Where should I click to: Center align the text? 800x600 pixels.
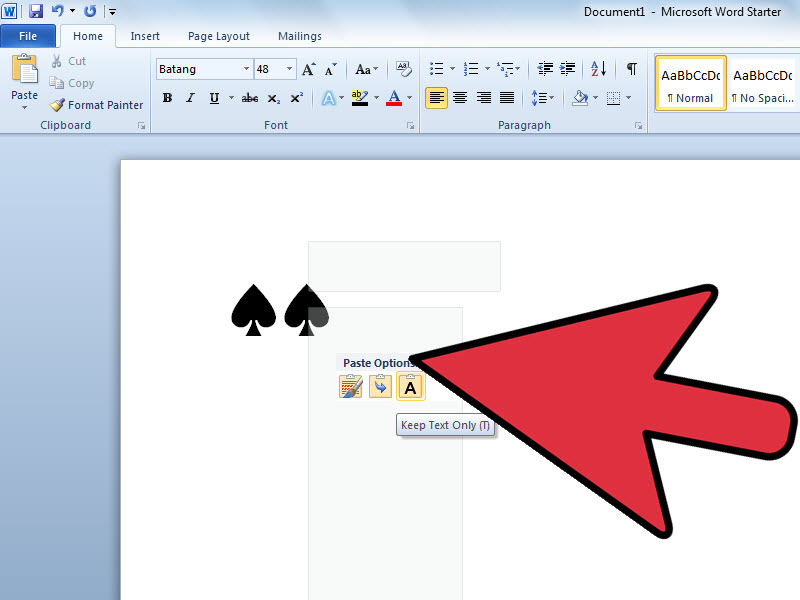click(x=460, y=98)
